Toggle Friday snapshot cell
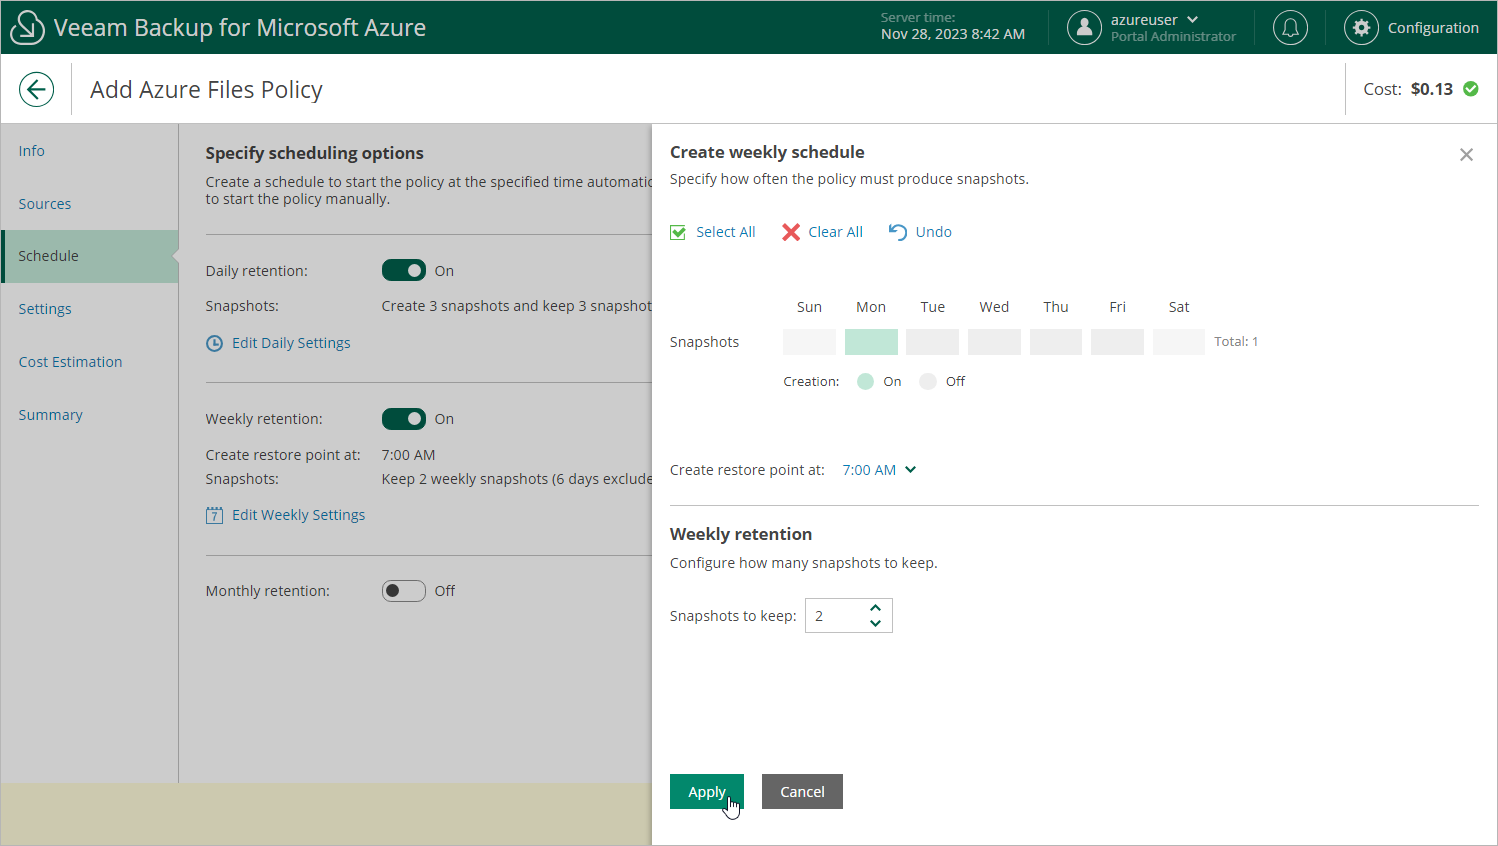The width and height of the screenshot is (1498, 846). pos(1117,342)
